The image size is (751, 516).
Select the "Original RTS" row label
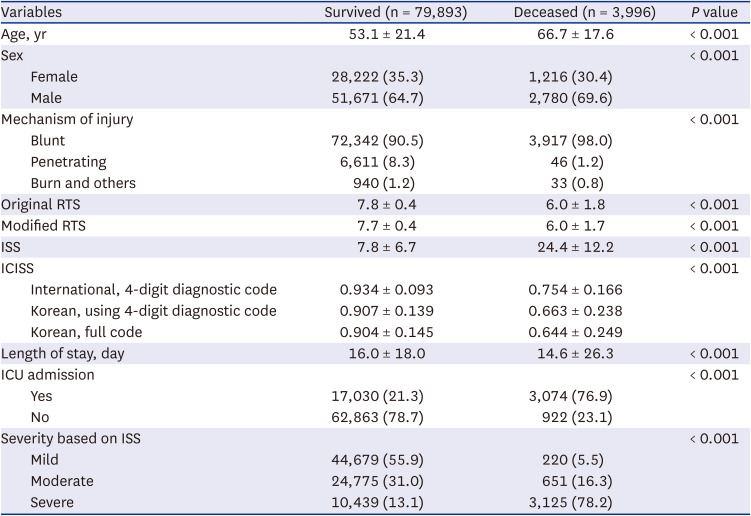pyautogui.click(x=45, y=204)
